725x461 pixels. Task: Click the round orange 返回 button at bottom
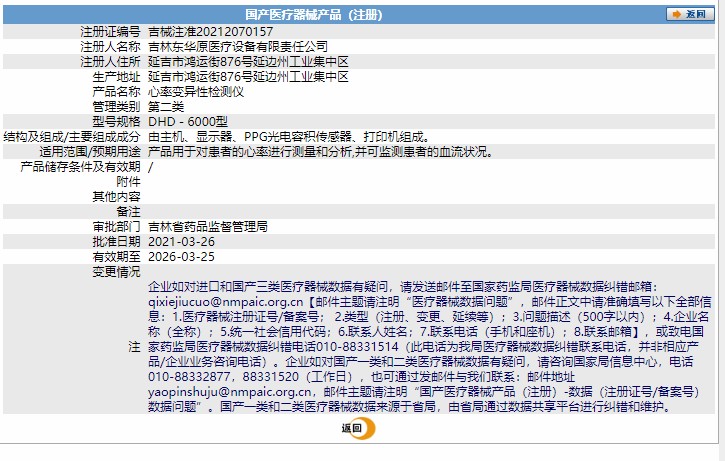(x=358, y=428)
